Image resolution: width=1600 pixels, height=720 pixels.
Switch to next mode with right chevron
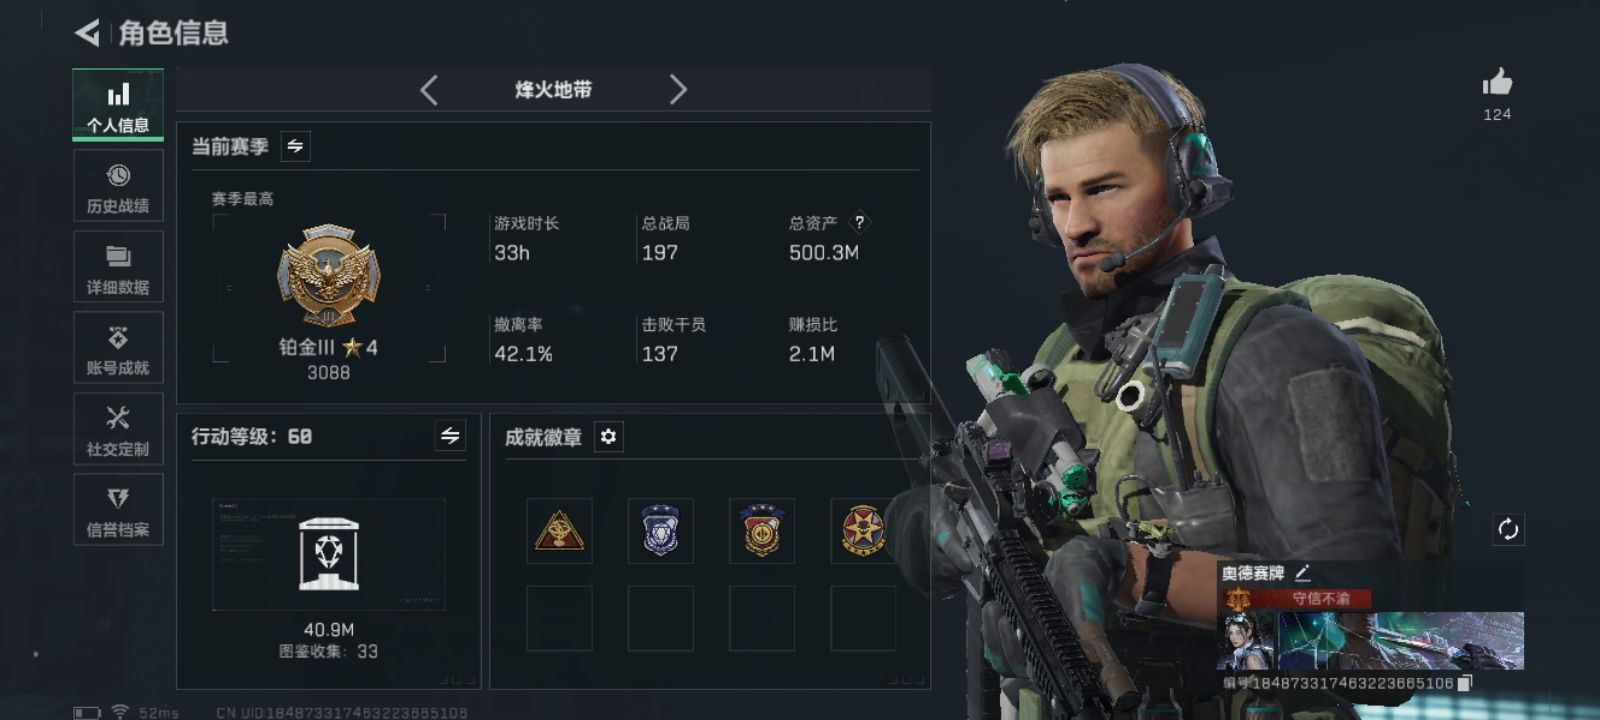tap(678, 90)
